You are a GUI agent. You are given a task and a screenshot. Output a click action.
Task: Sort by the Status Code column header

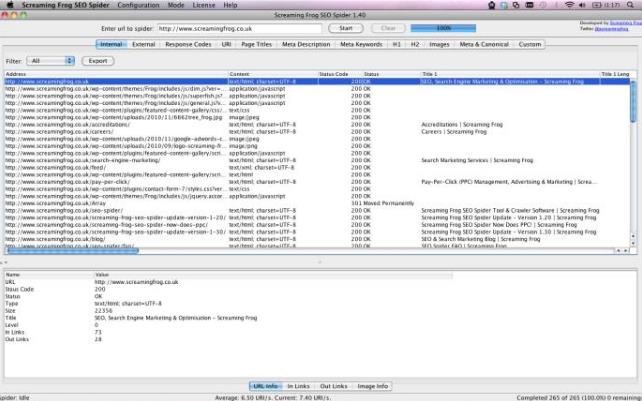pyautogui.click(x=334, y=74)
